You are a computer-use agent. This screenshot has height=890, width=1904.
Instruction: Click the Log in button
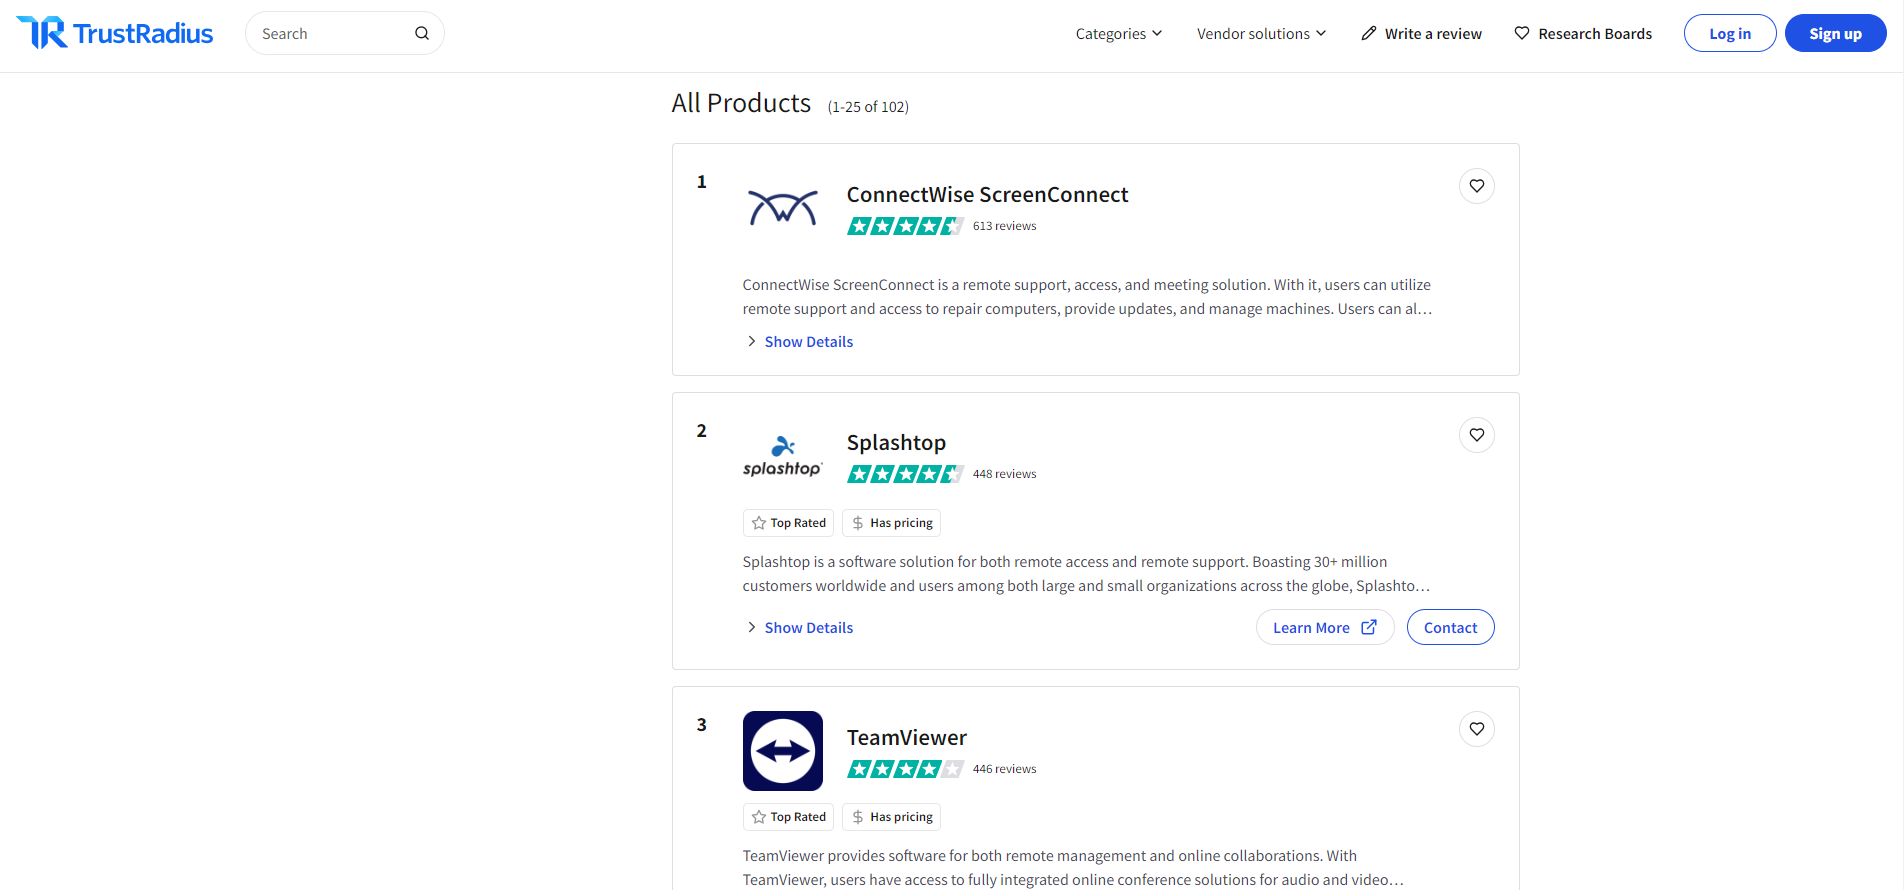pos(1730,33)
